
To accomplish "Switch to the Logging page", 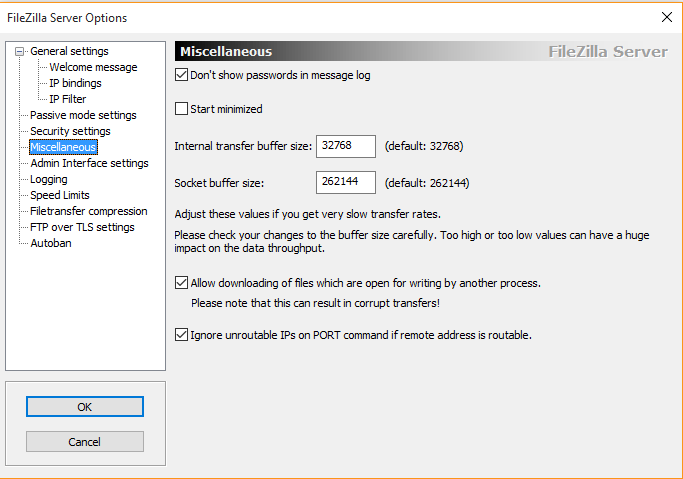I will point(48,179).
